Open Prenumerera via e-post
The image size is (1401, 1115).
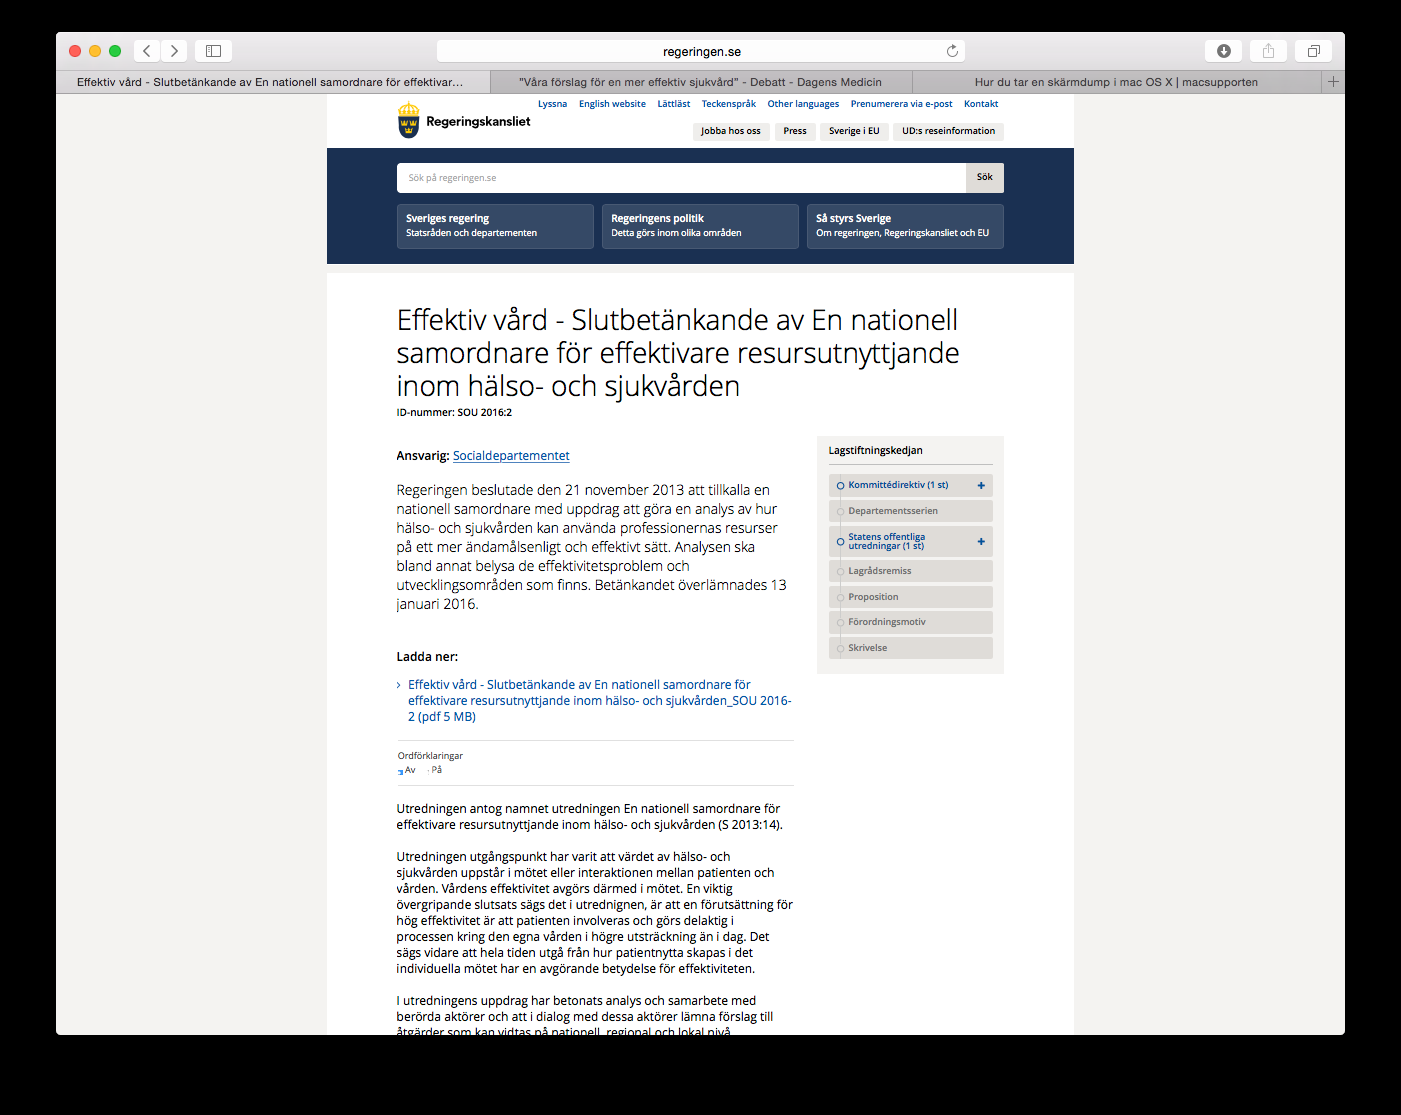[901, 104]
